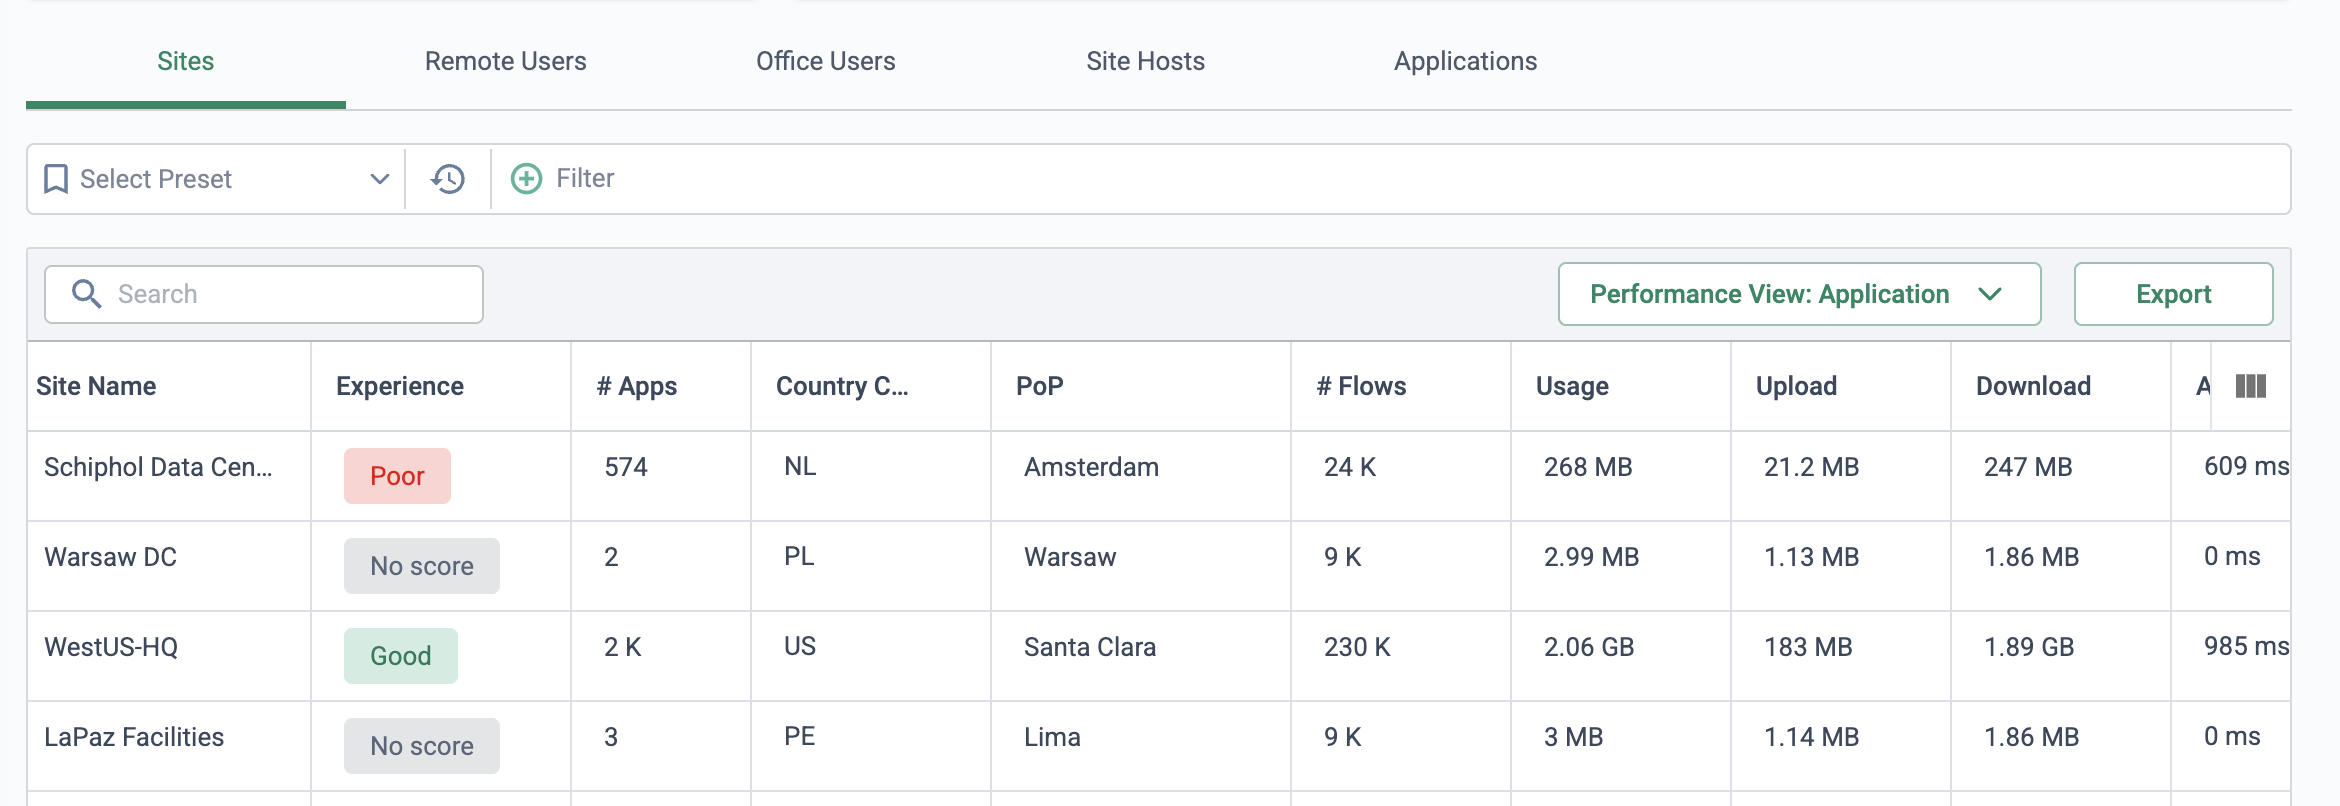2340x806 pixels.
Task: Open the Schiphol Data Cen... site row
Action: [x=158, y=467]
